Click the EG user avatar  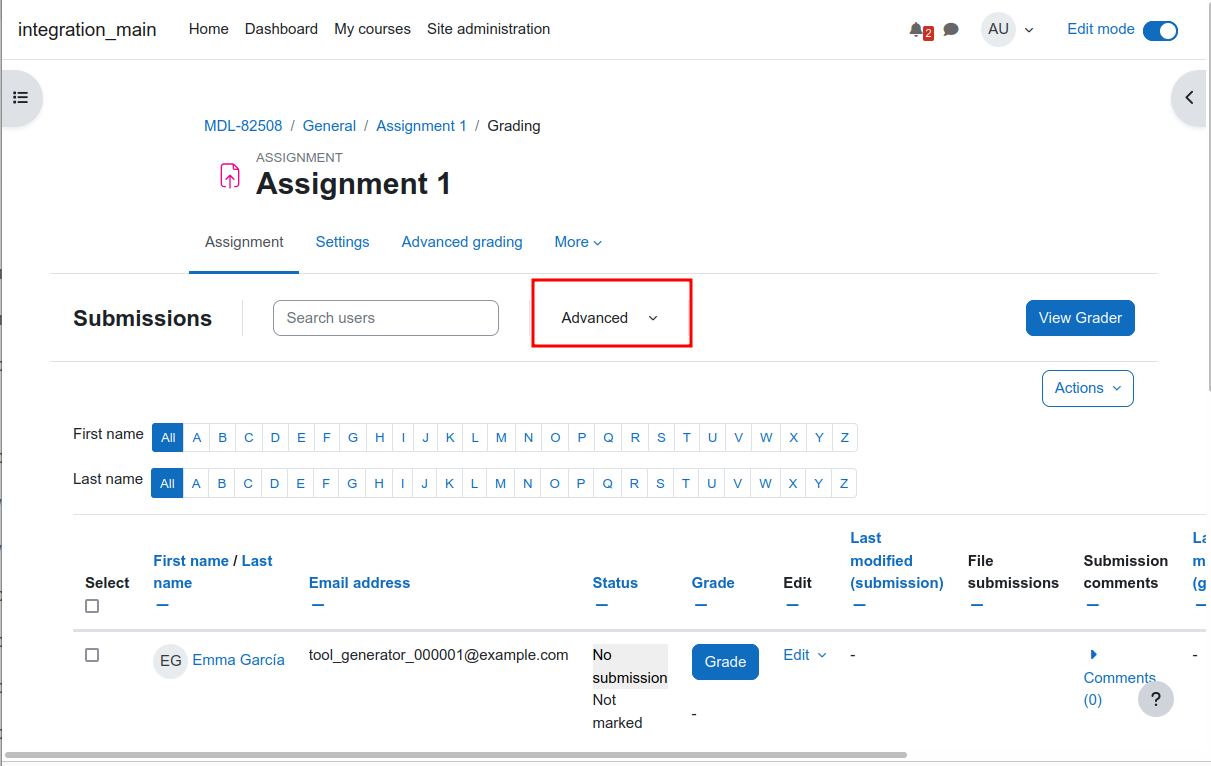coord(171,661)
